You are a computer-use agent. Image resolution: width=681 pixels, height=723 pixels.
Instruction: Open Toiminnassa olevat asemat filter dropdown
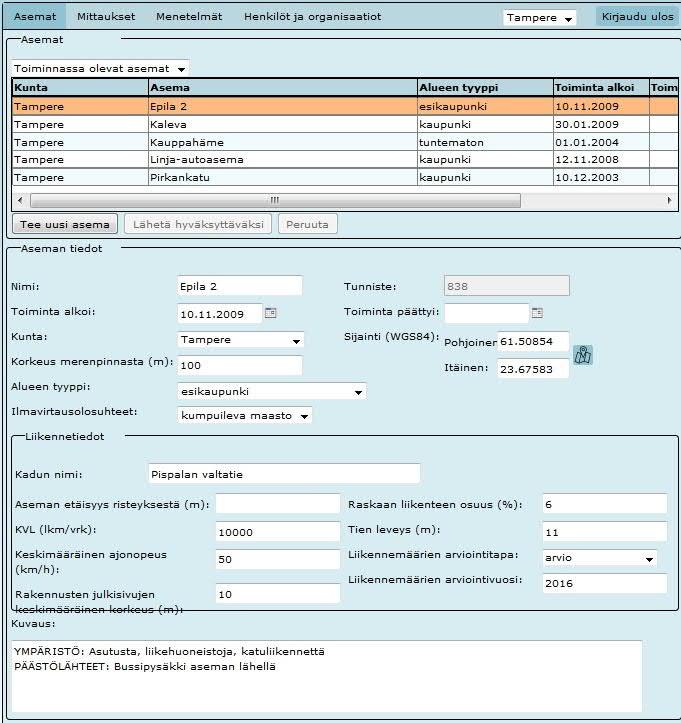tap(100, 69)
